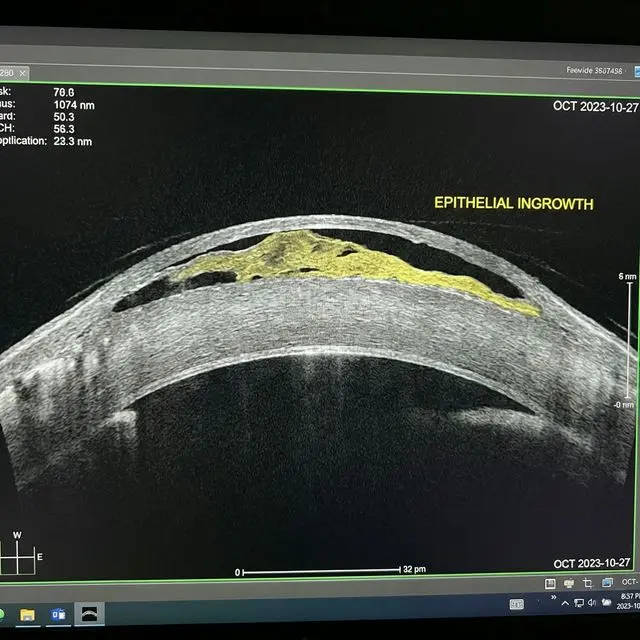Open Outlook from the taskbar
Image resolution: width=640 pixels, height=640 pixels.
[58, 613]
